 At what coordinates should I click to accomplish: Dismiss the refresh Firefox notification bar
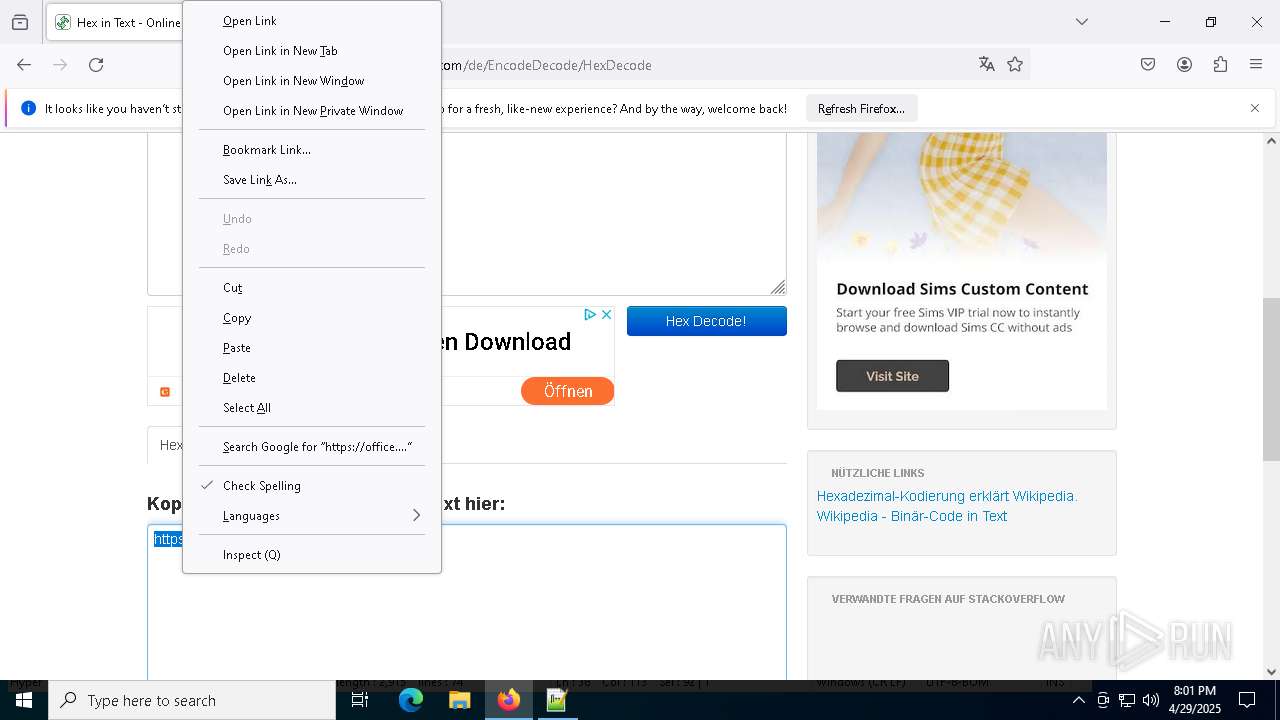pos(1255,108)
